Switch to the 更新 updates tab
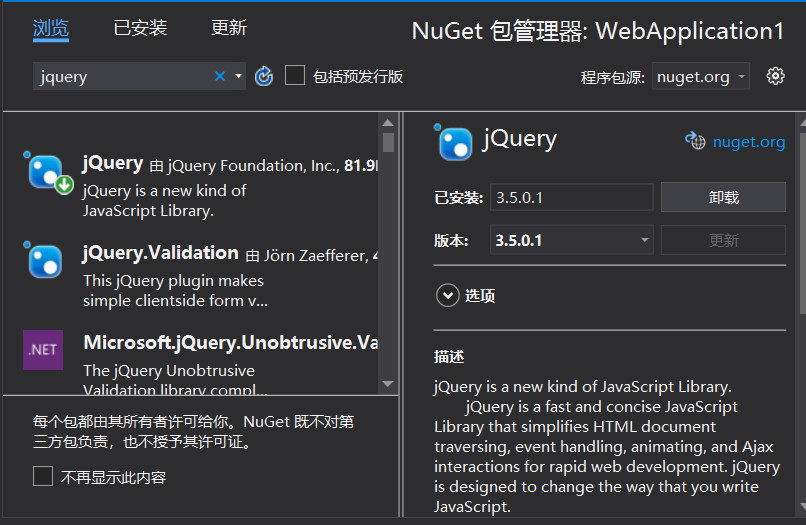This screenshot has width=806, height=525. coord(229,28)
